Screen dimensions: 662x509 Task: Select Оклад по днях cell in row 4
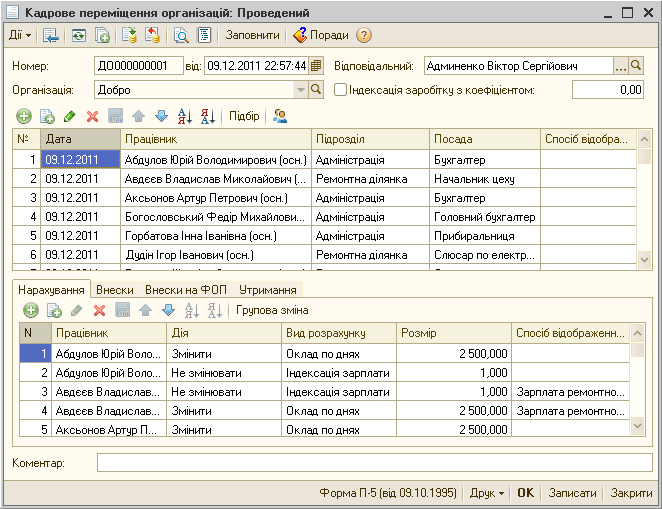click(x=339, y=411)
